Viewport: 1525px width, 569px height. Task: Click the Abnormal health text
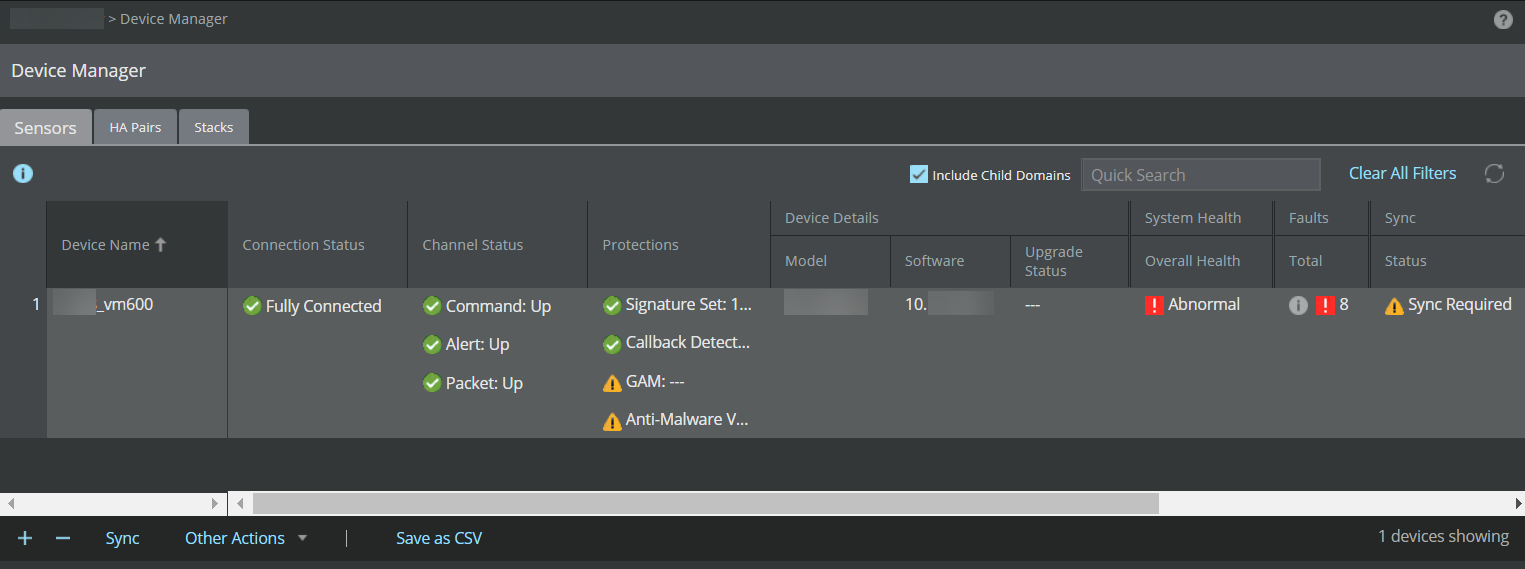(1204, 305)
